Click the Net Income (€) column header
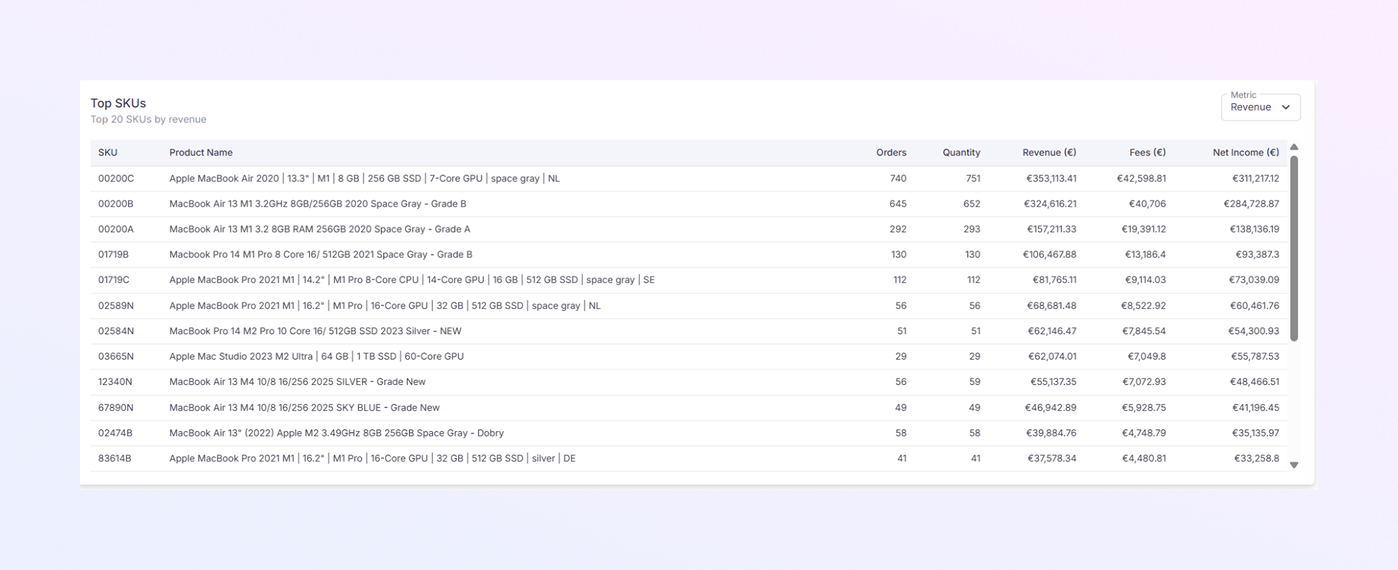1398x570 pixels. (x=1246, y=153)
